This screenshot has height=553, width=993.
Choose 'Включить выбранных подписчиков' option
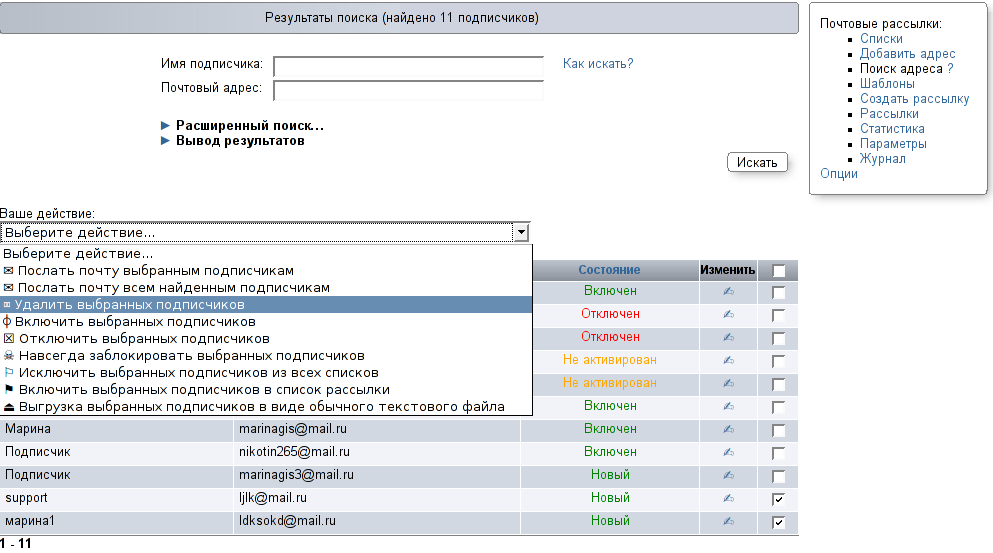266,322
